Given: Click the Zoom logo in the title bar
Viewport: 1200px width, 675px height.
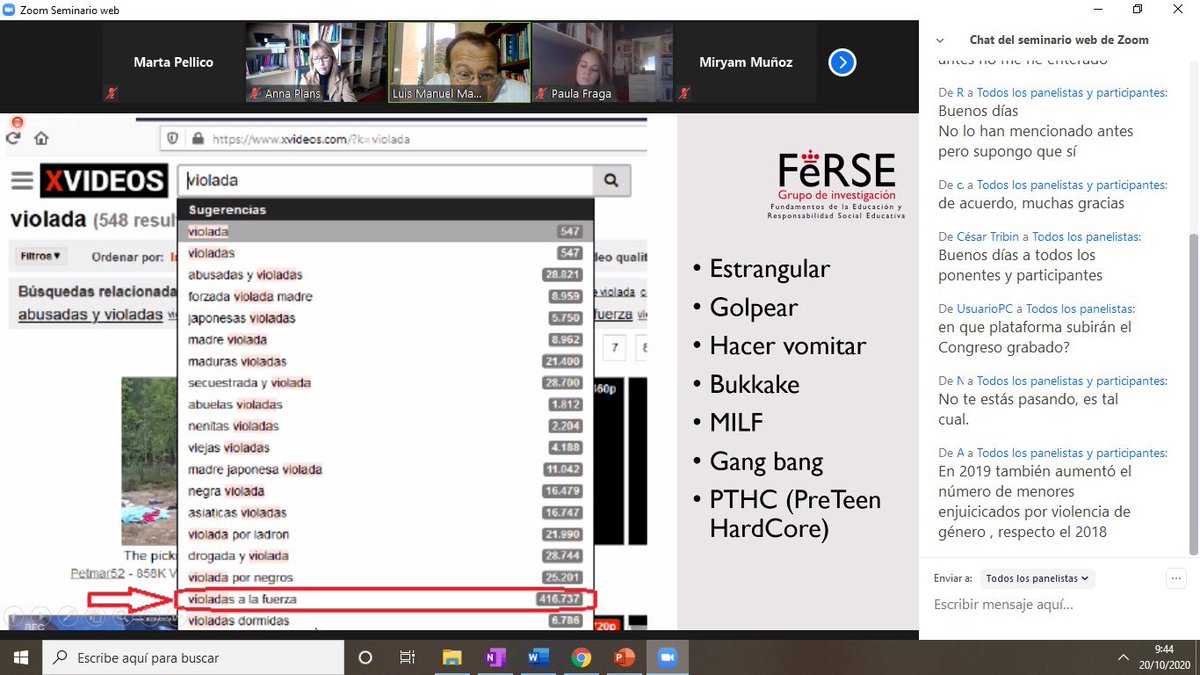Looking at the screenshot, I should [x=9, y=10].
